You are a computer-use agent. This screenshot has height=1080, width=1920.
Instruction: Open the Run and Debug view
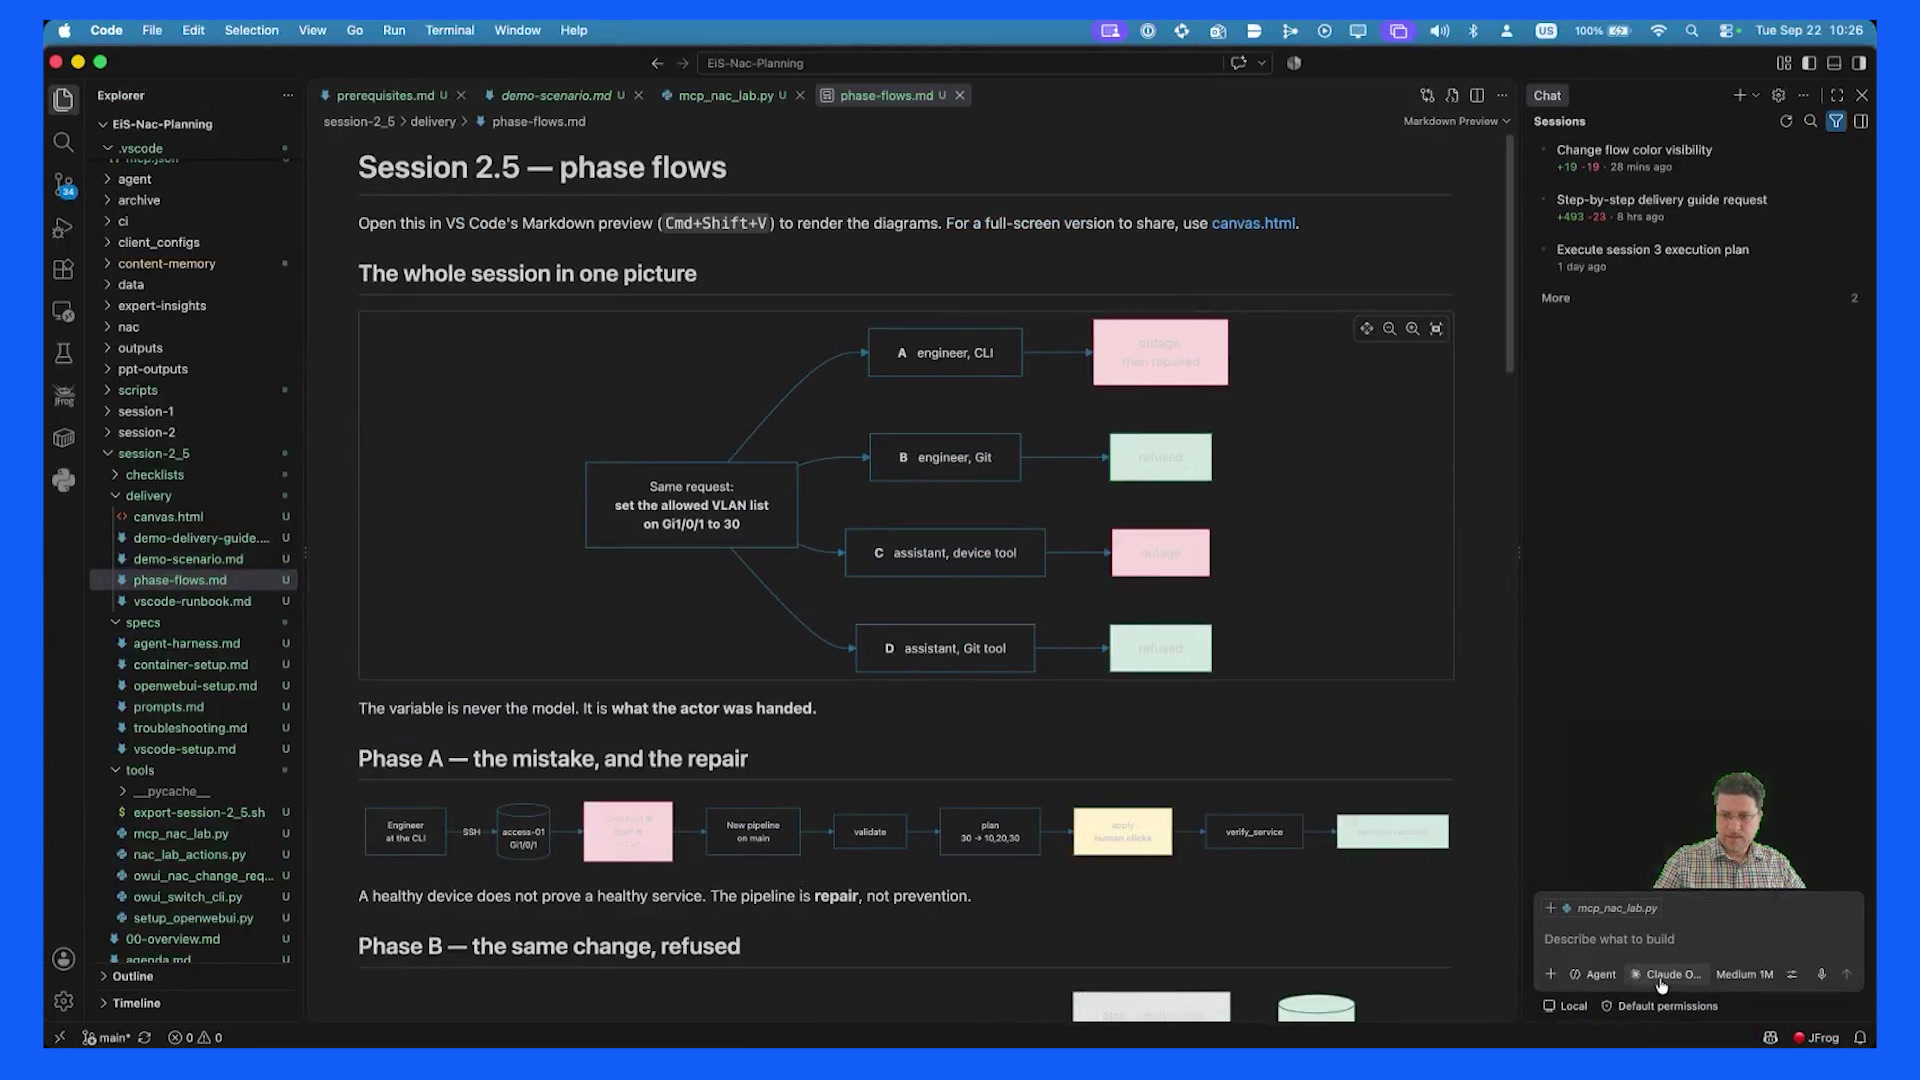(x=63, y=228)
